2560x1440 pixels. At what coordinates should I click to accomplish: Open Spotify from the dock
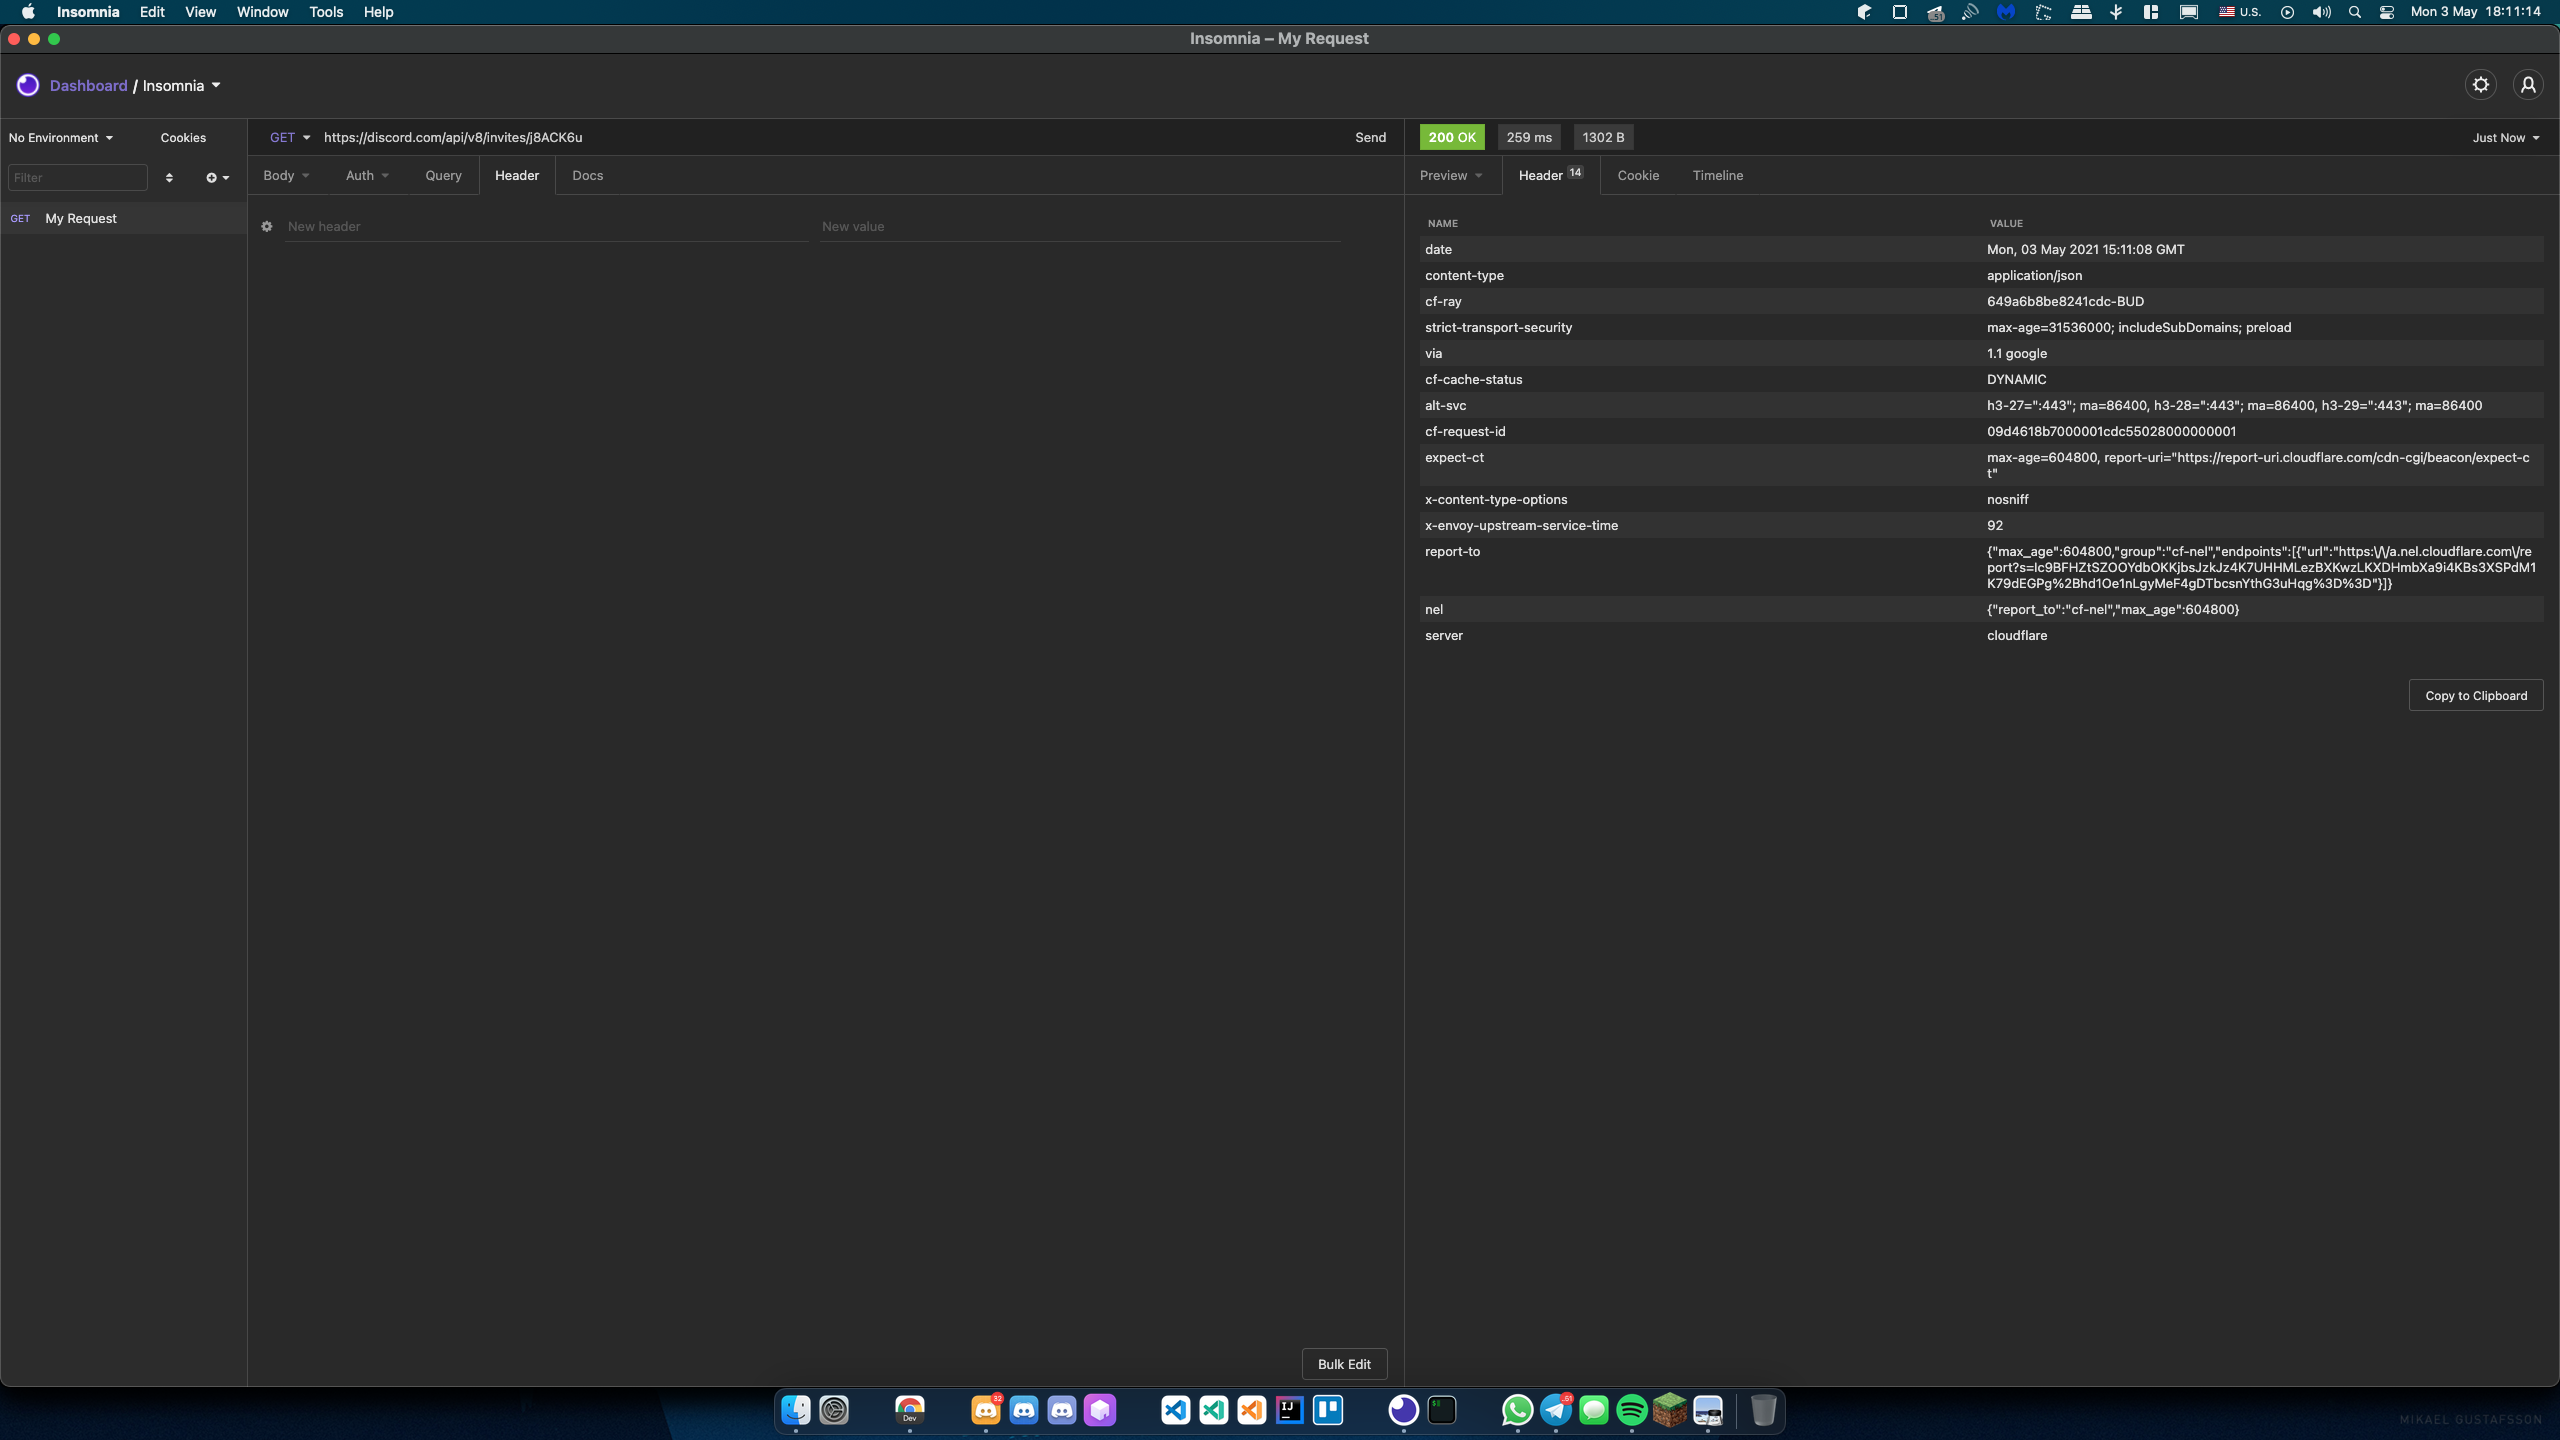pos(1631,1410)
